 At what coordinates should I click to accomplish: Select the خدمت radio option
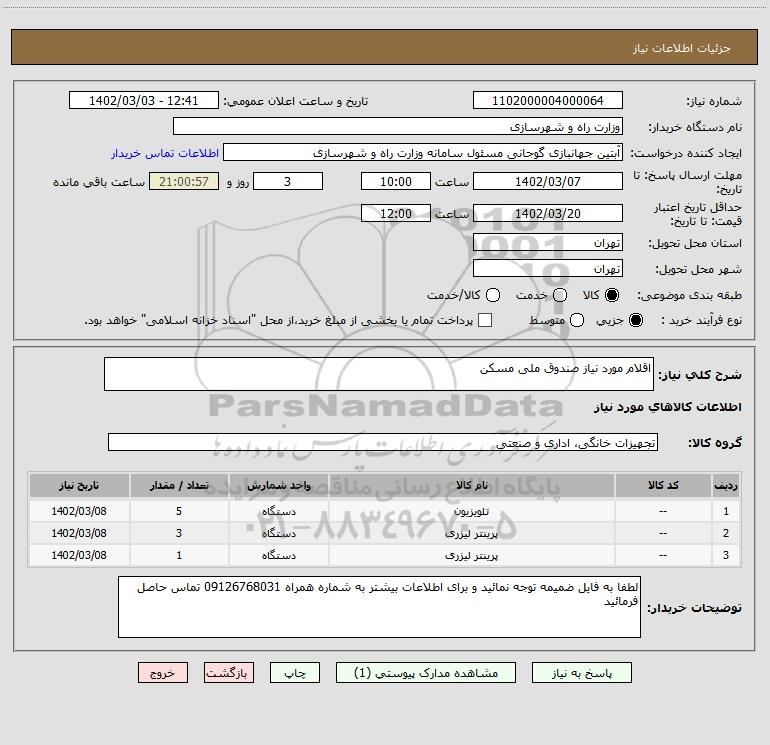point(560,295)
